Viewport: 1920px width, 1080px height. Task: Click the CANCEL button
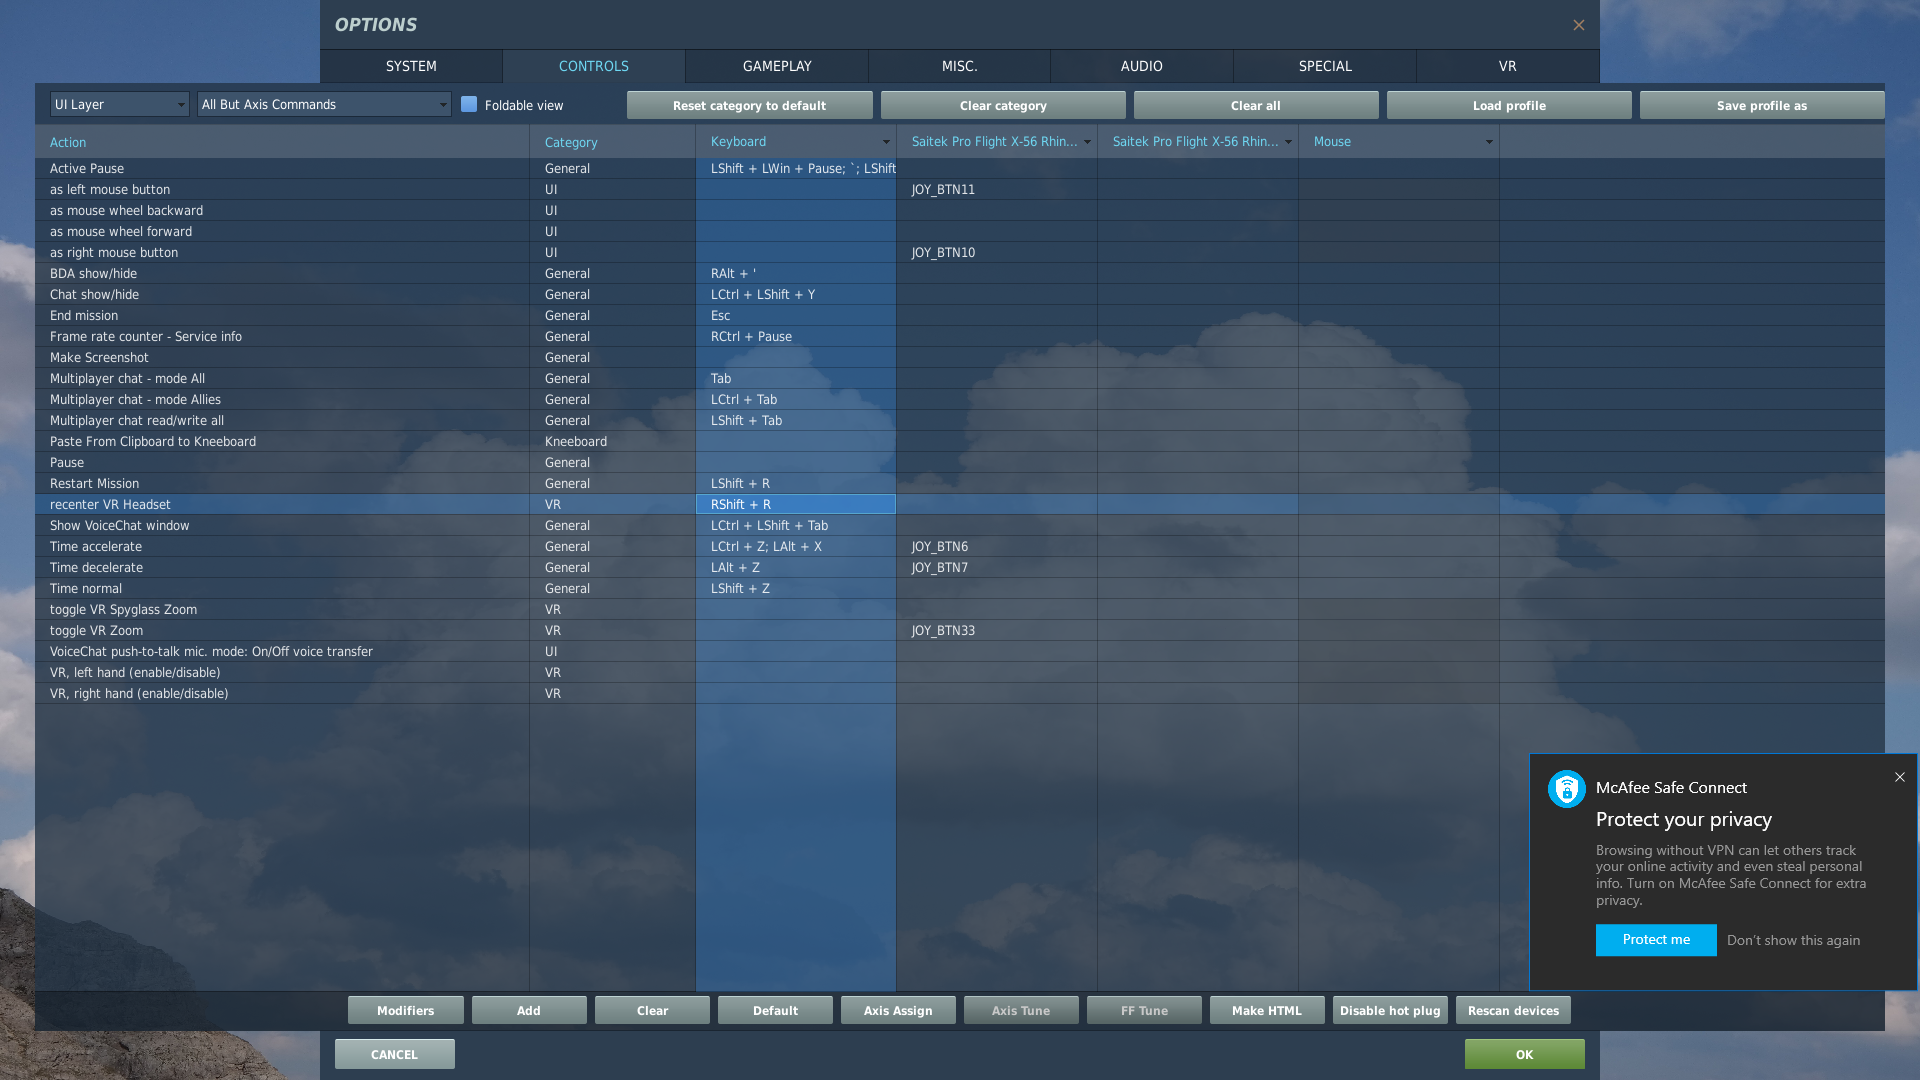pyautogui.click(x=394, y=1054)
